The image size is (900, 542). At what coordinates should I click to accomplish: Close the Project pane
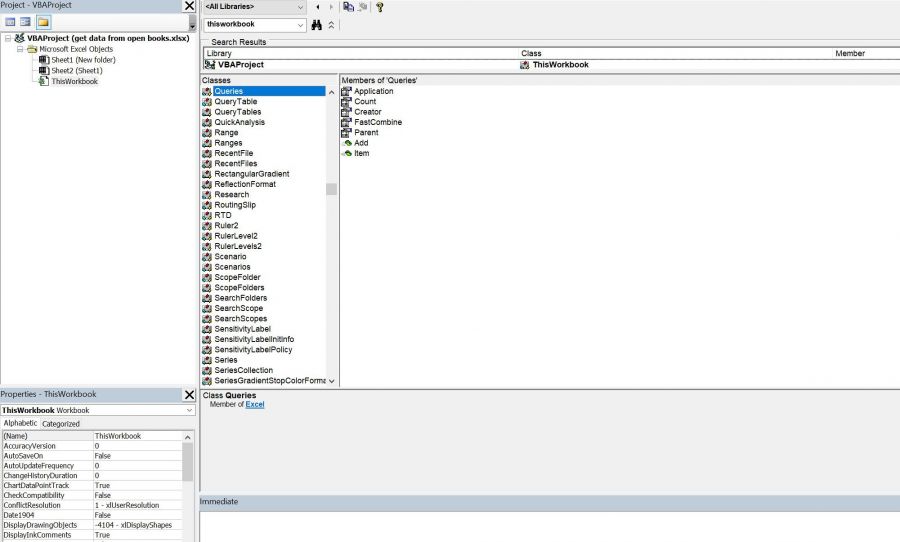(189, 6)
